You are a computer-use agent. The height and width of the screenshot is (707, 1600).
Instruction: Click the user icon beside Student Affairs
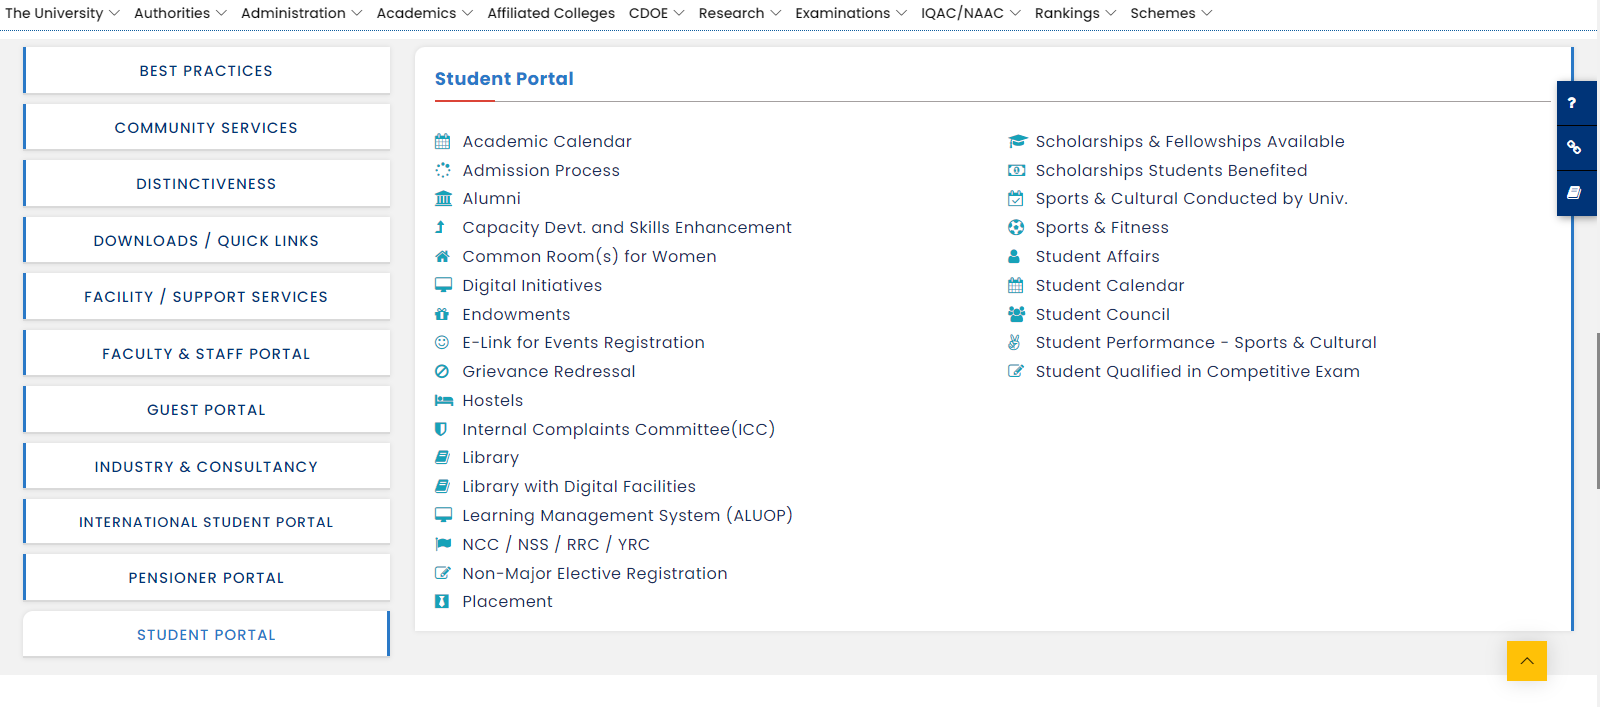tap(1014, 257)
